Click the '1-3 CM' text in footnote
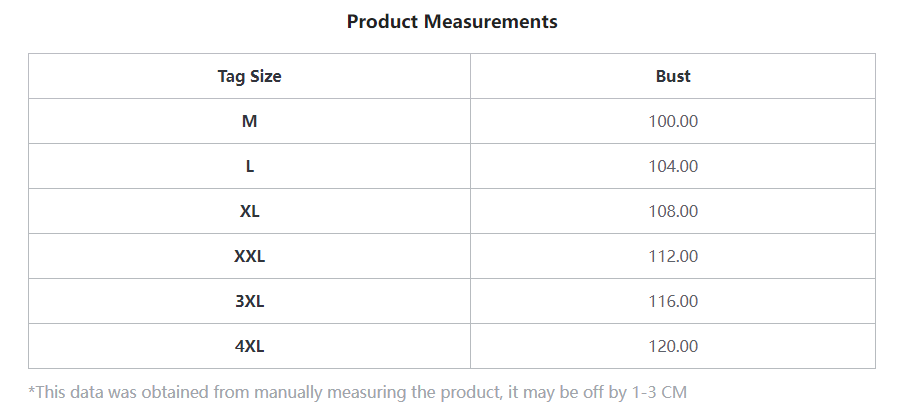 660,392
